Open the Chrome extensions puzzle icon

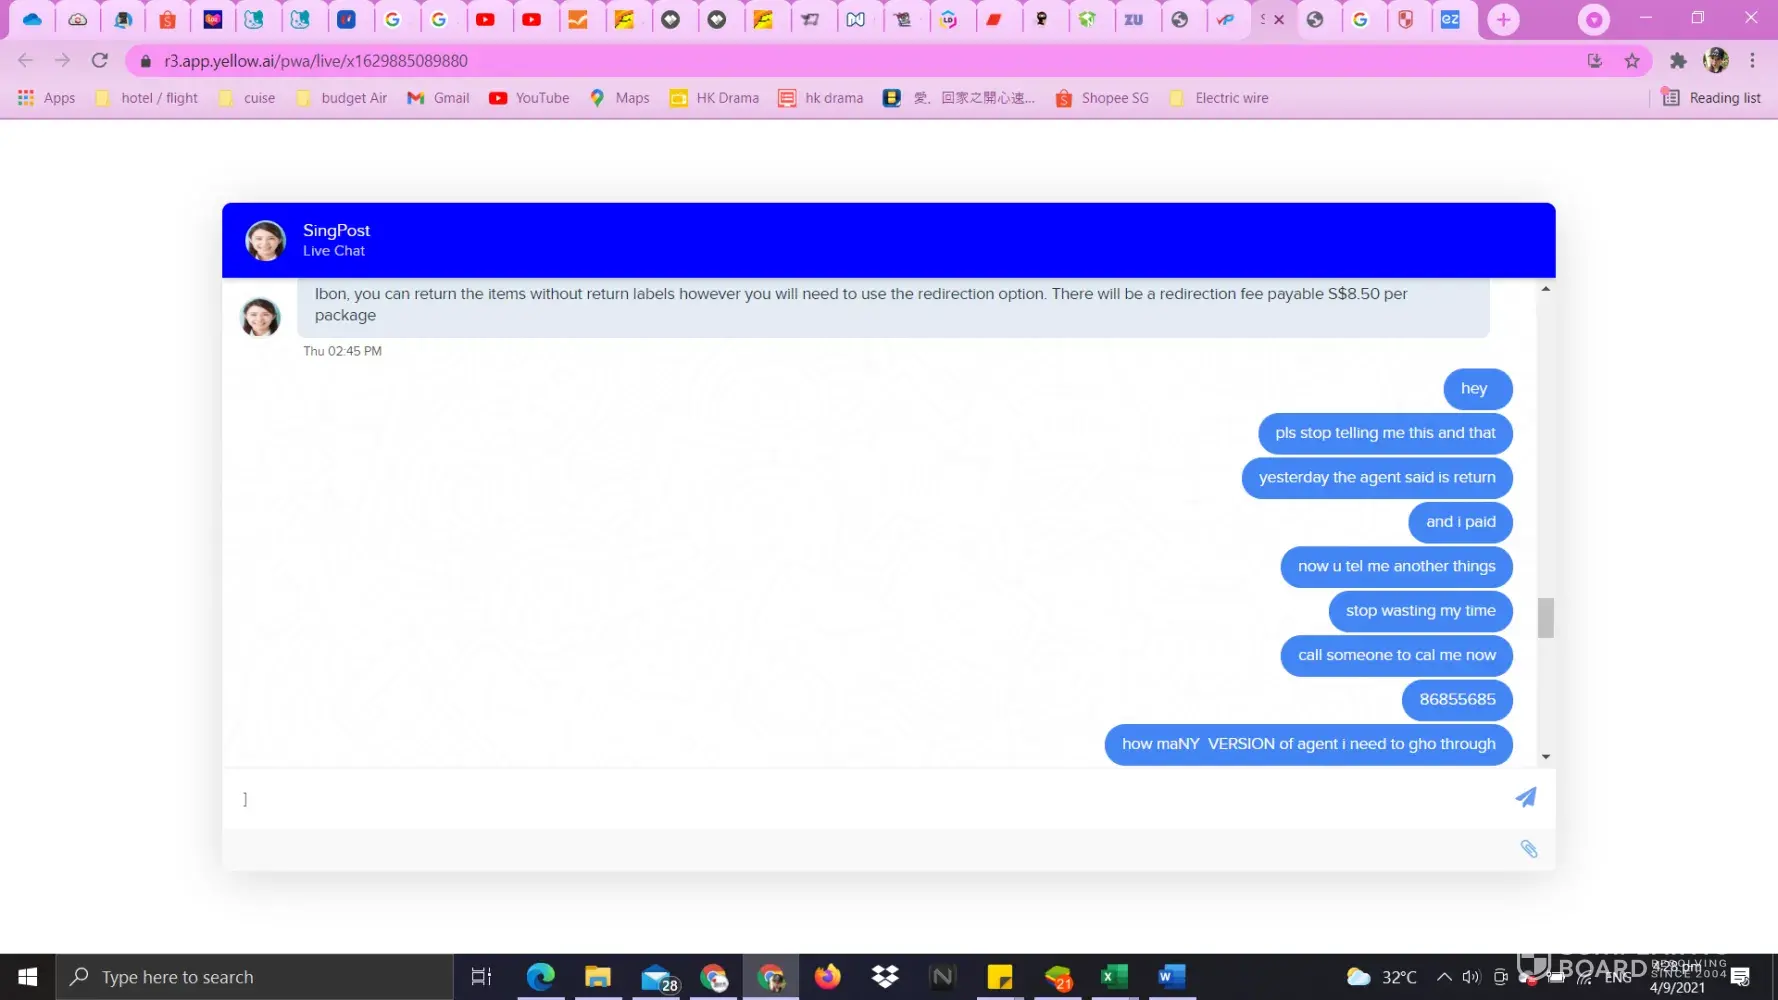click(x=1678, y=61)
